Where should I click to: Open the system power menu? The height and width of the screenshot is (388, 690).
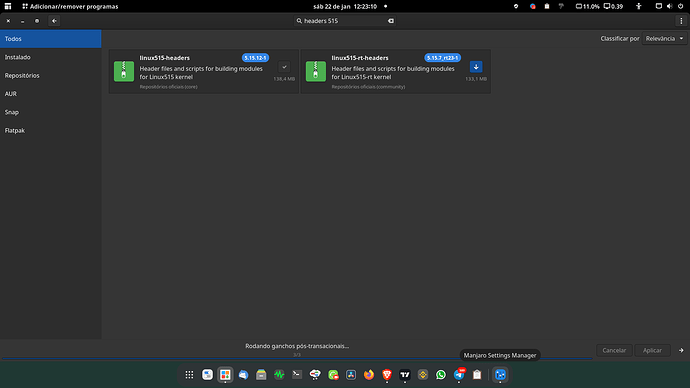(x=680, y=6)
